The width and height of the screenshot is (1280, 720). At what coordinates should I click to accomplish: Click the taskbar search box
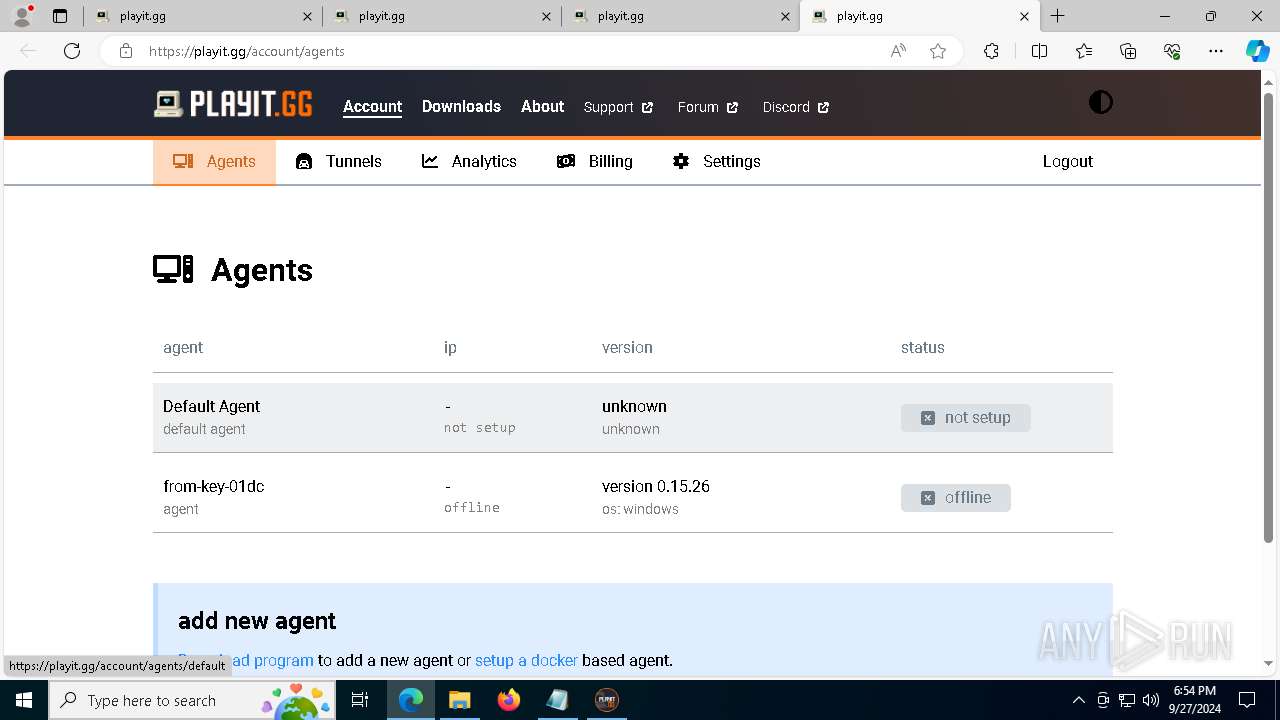193,700
